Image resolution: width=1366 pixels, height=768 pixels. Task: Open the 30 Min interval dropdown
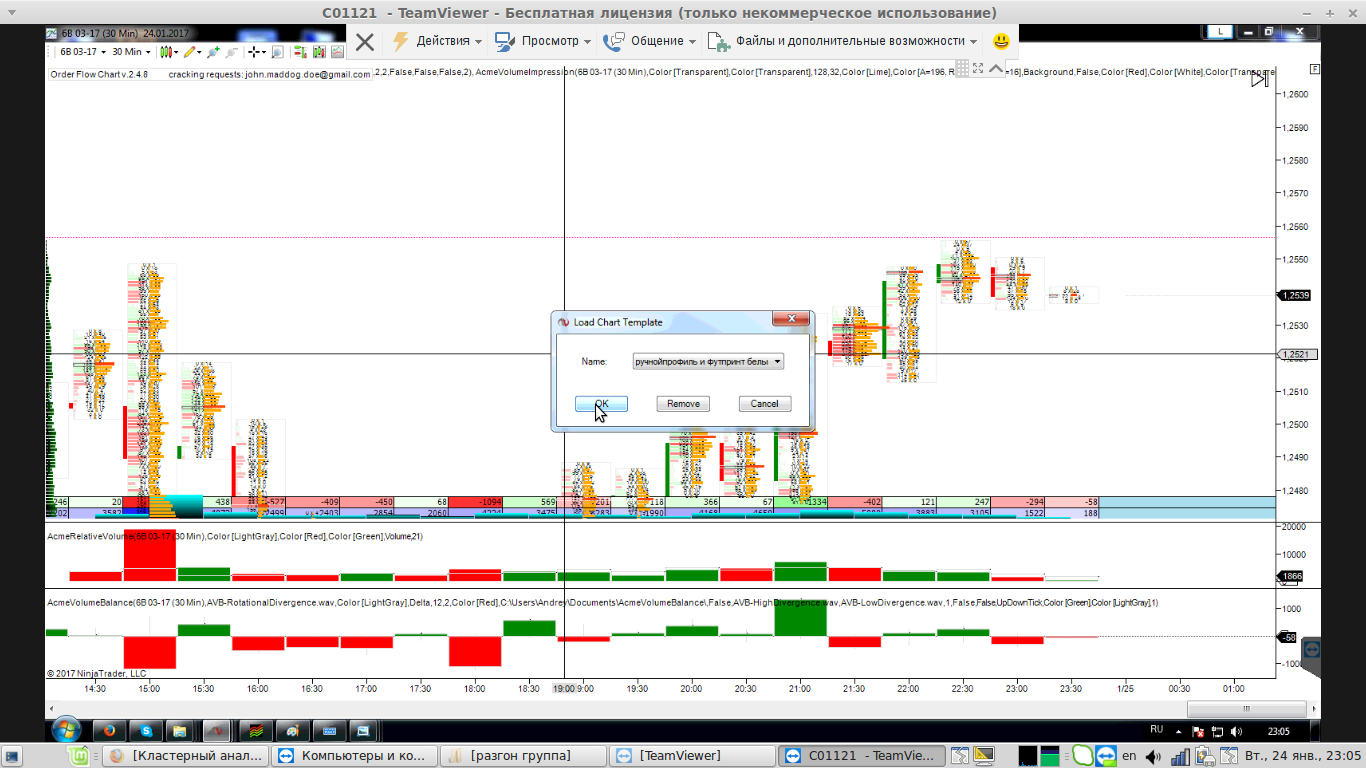click(131, 51)
